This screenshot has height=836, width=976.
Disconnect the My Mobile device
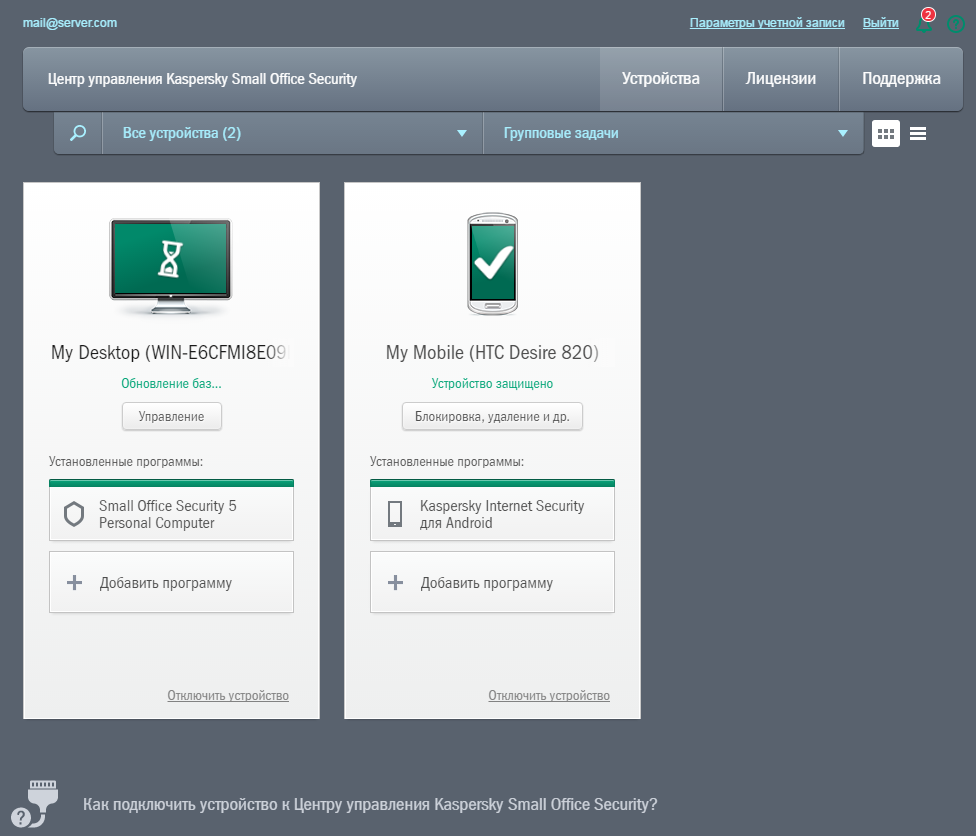pyautogui.click(x=549, y=695)
